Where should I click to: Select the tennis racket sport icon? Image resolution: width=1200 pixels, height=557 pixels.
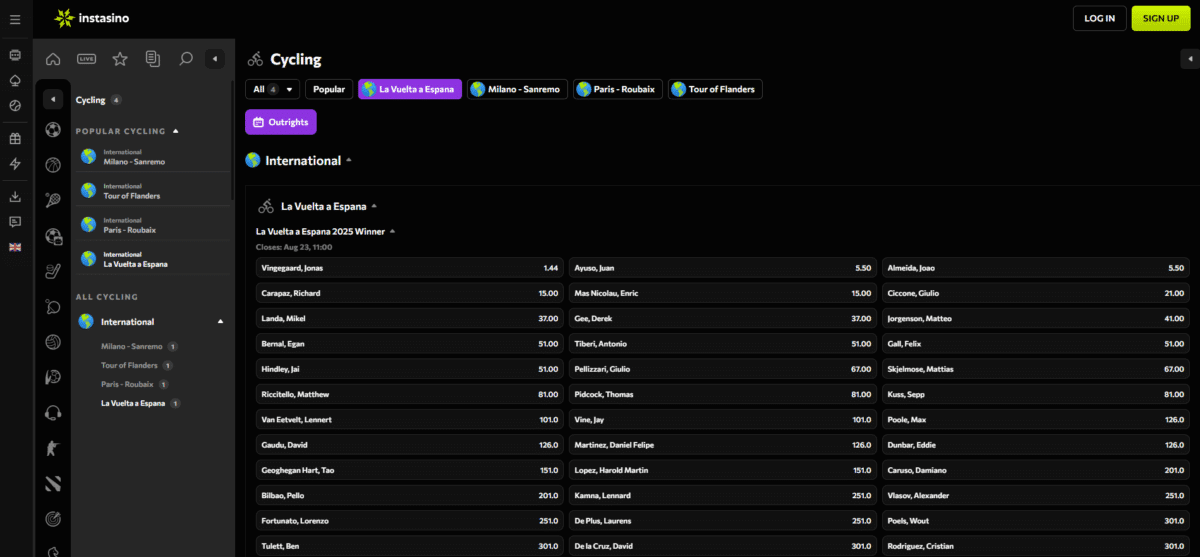(x=53, y=200)
